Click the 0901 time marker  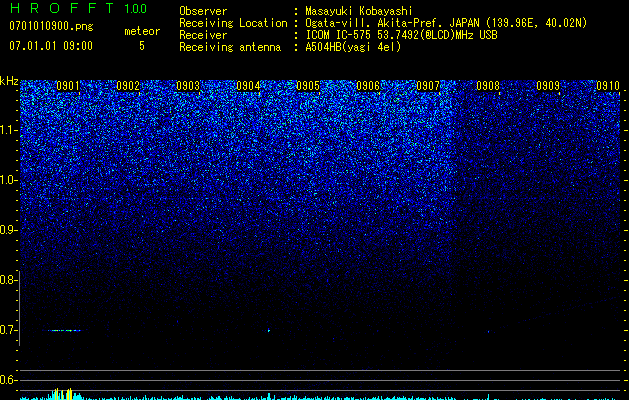coord(68,86)
